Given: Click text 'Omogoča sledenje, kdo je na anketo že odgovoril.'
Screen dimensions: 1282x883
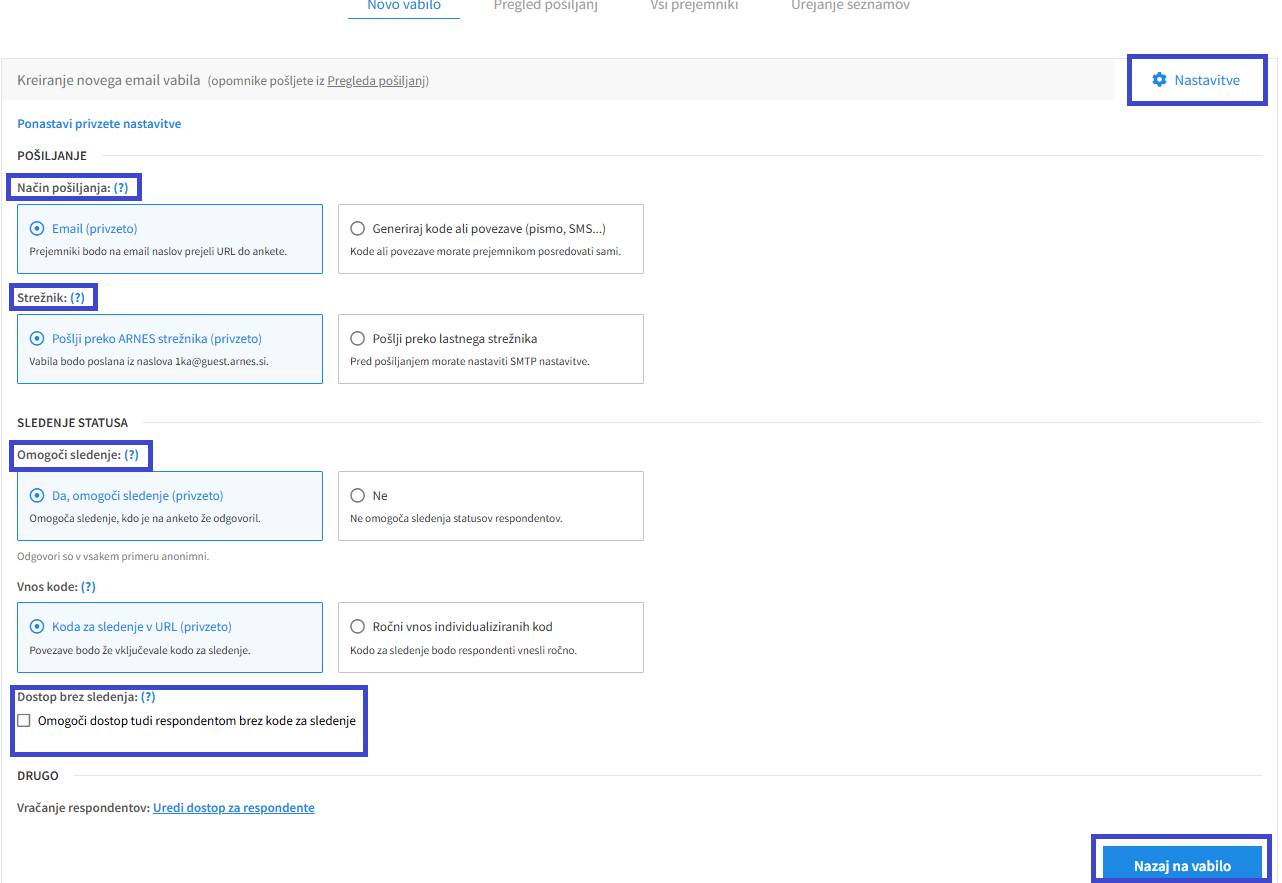Looking at the screenshot, I should (145, 519).
